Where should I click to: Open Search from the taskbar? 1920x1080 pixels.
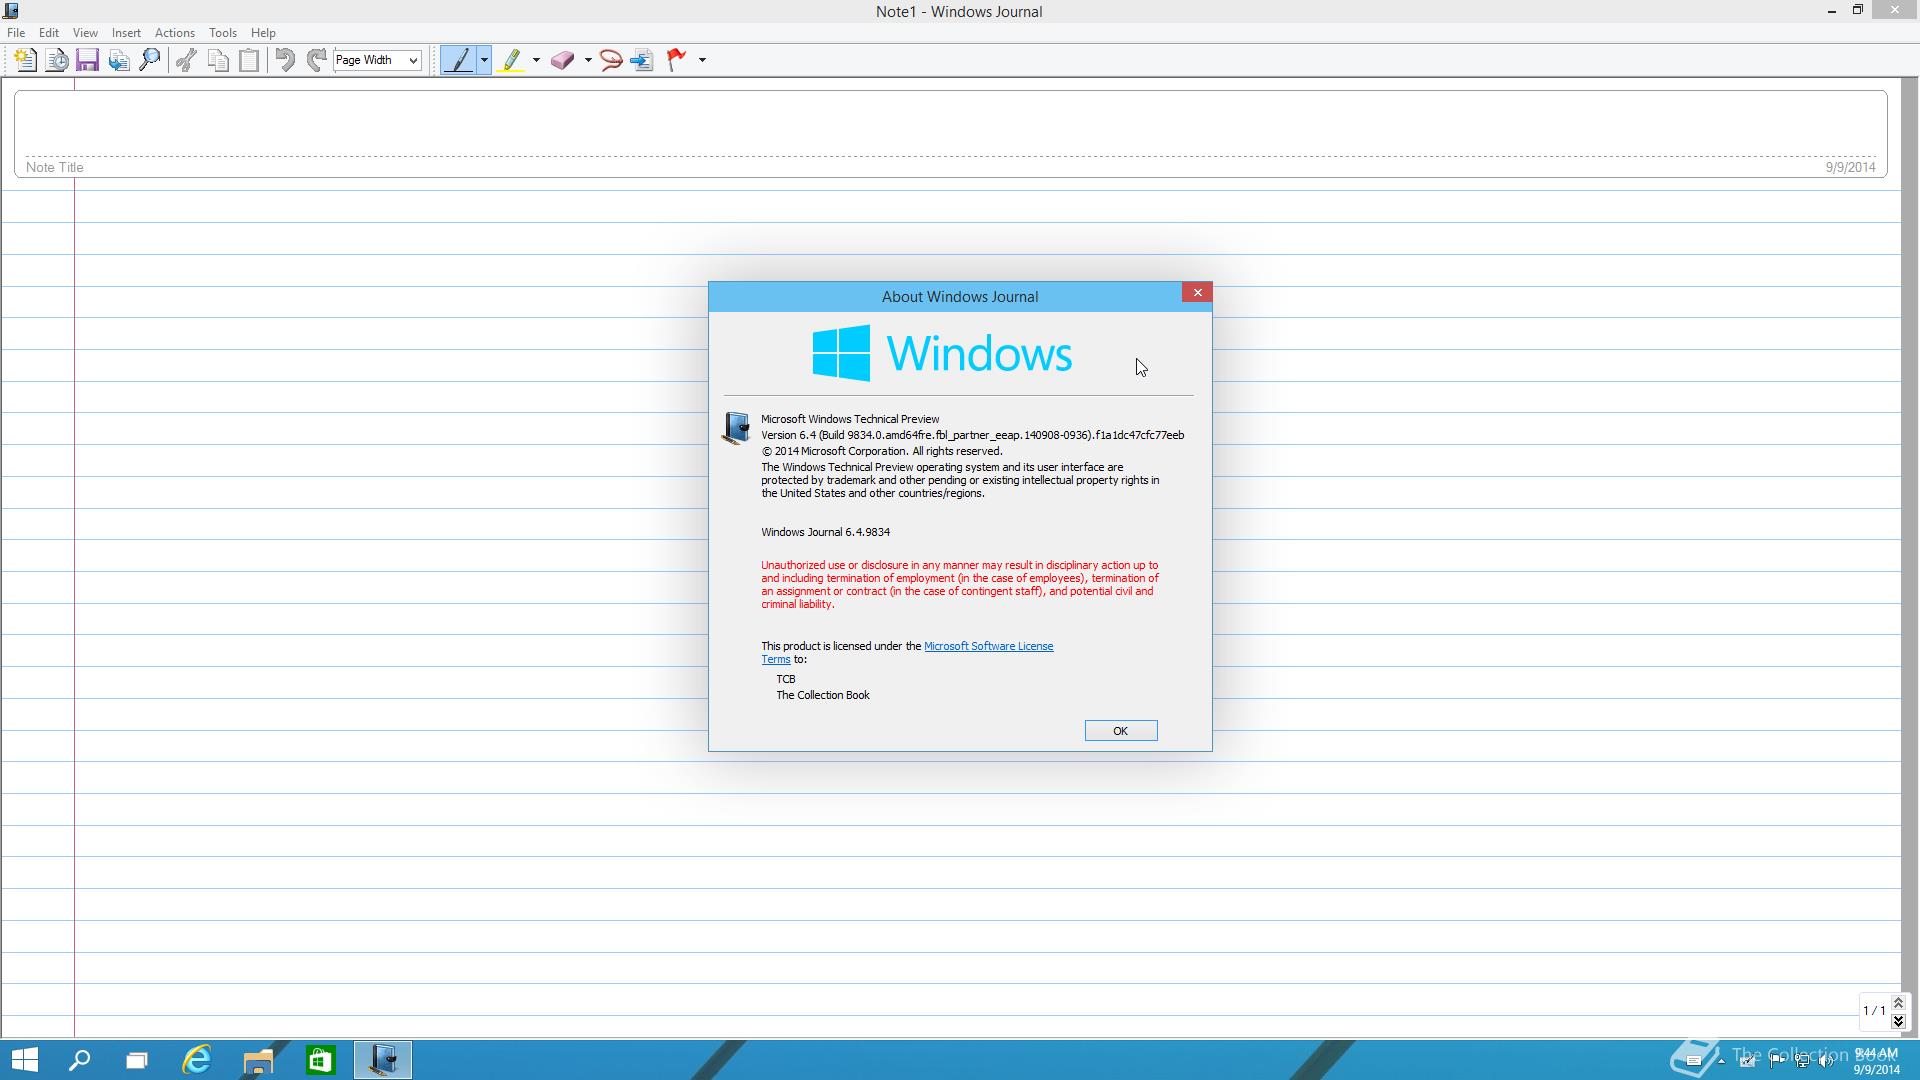79,1060
